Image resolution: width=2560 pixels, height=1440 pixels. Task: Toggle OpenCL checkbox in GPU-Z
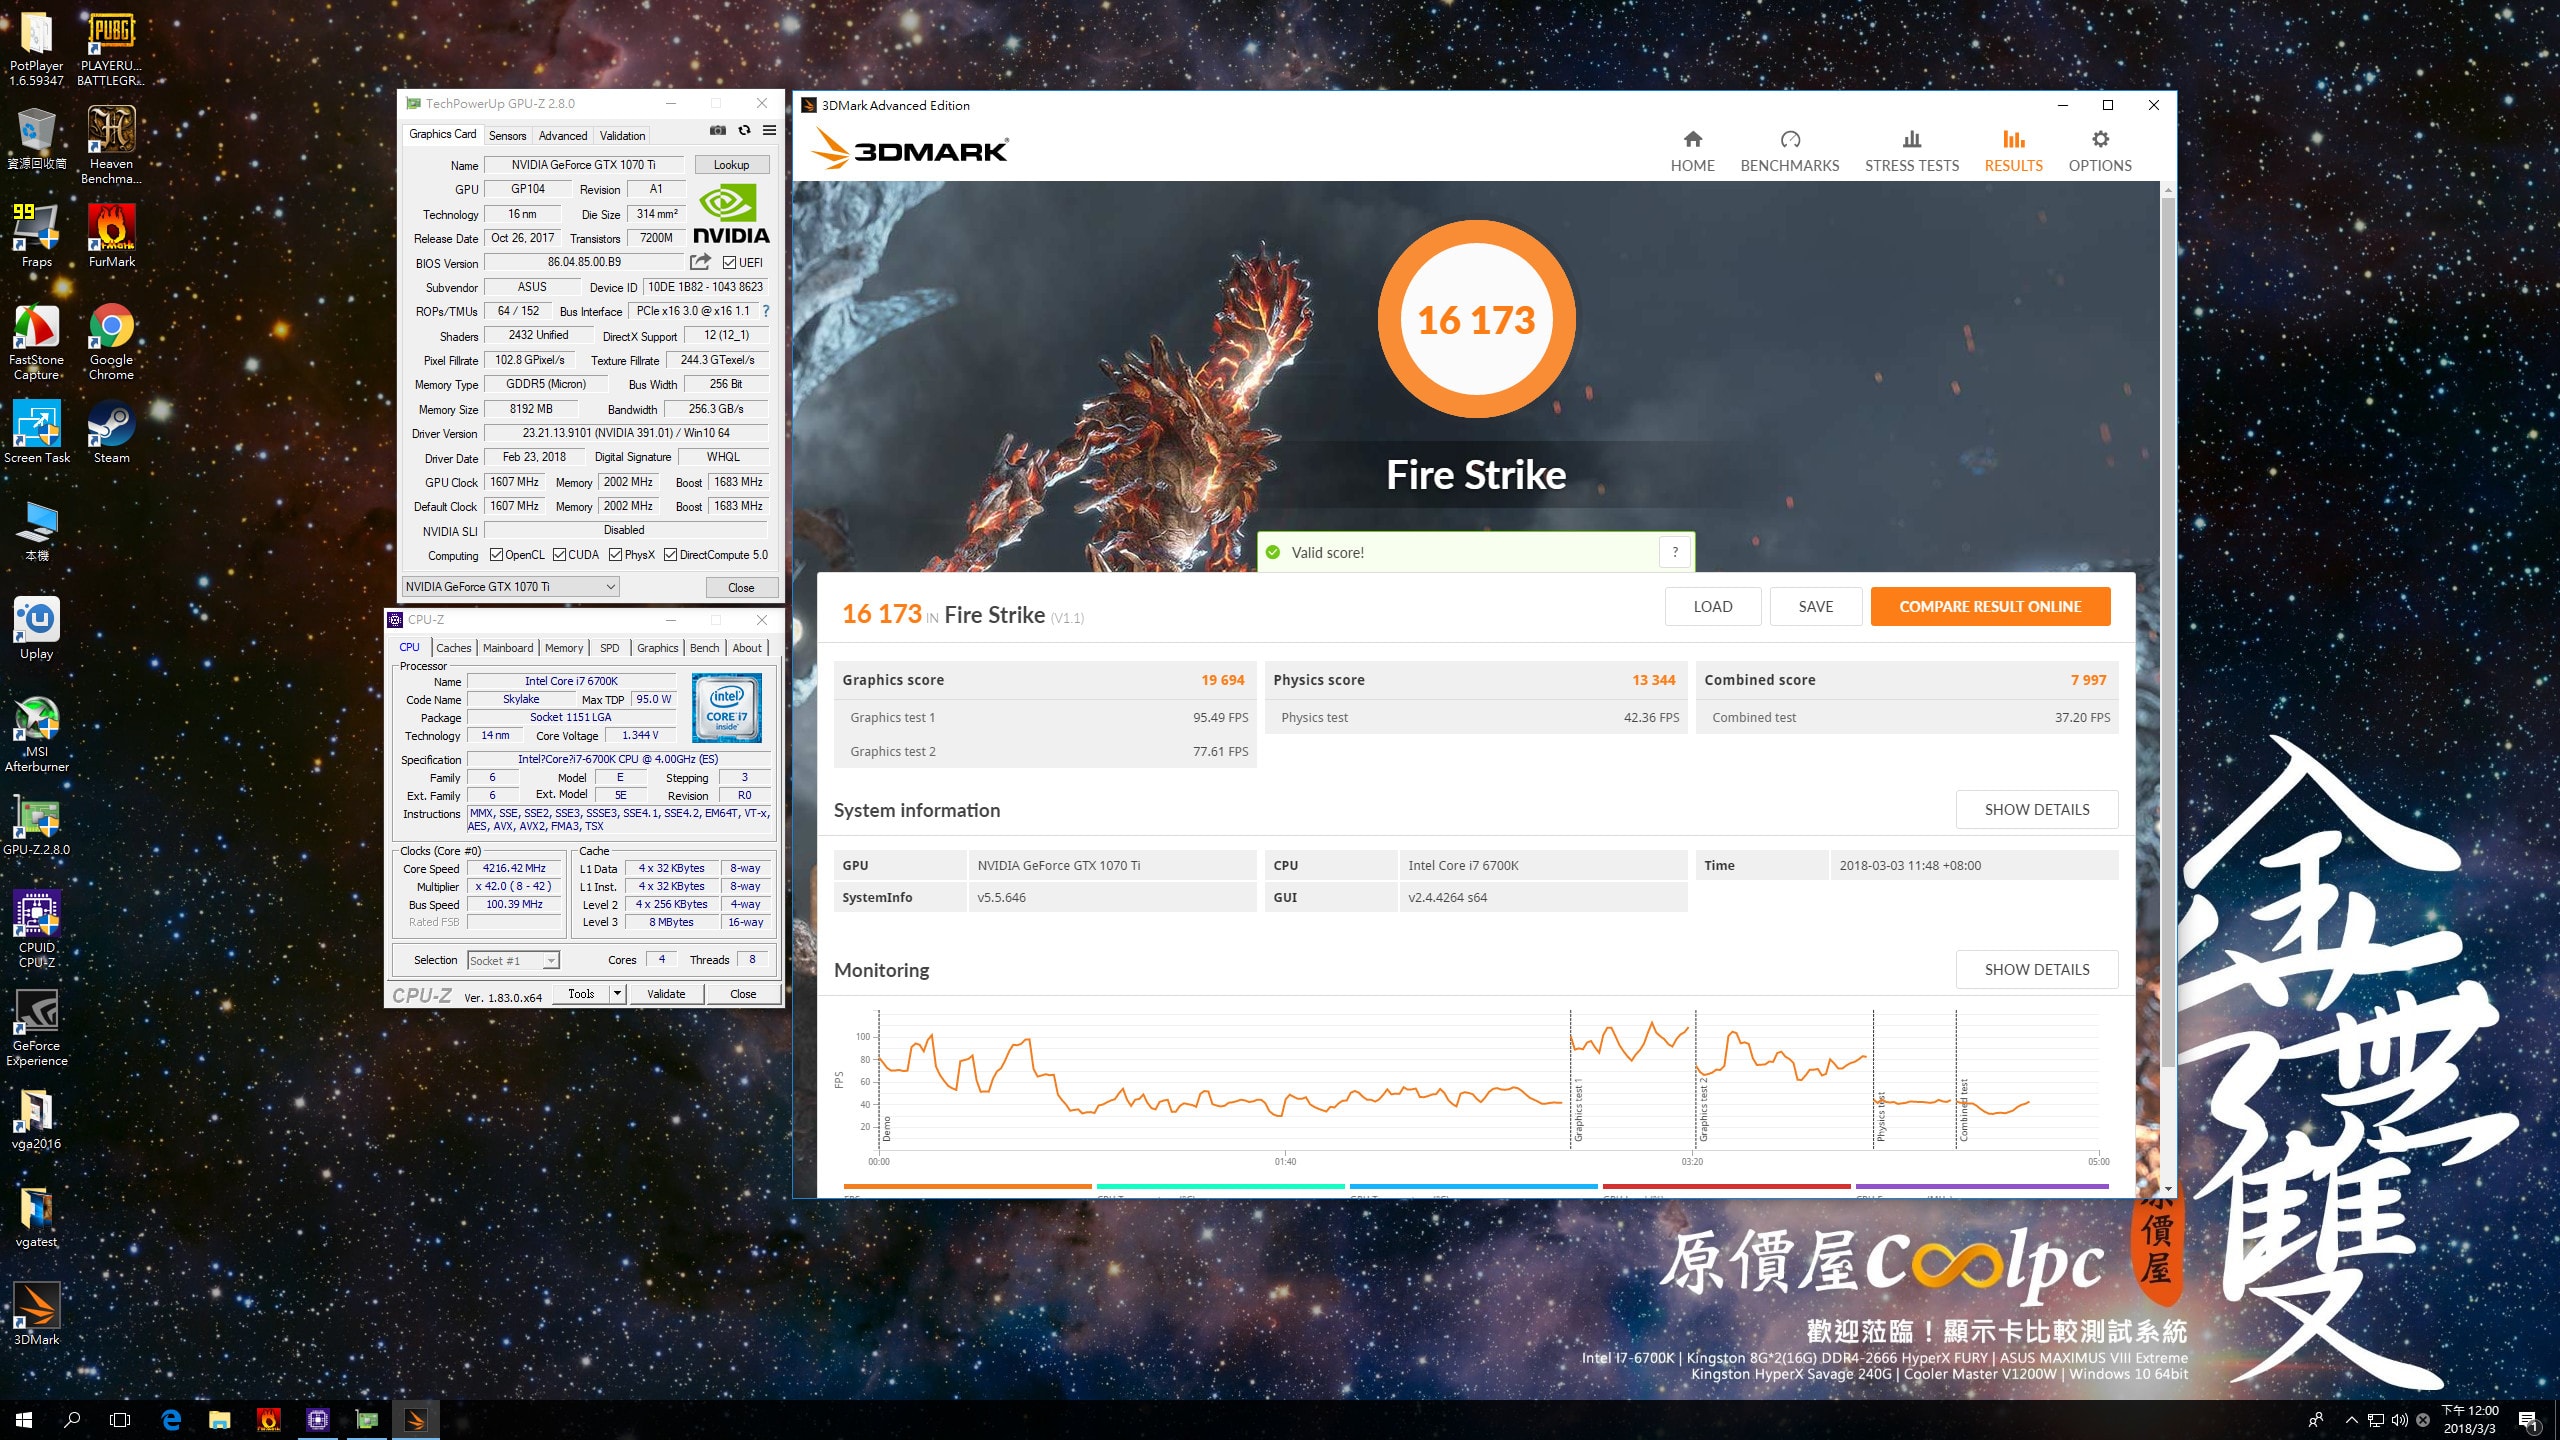[495, 555]
